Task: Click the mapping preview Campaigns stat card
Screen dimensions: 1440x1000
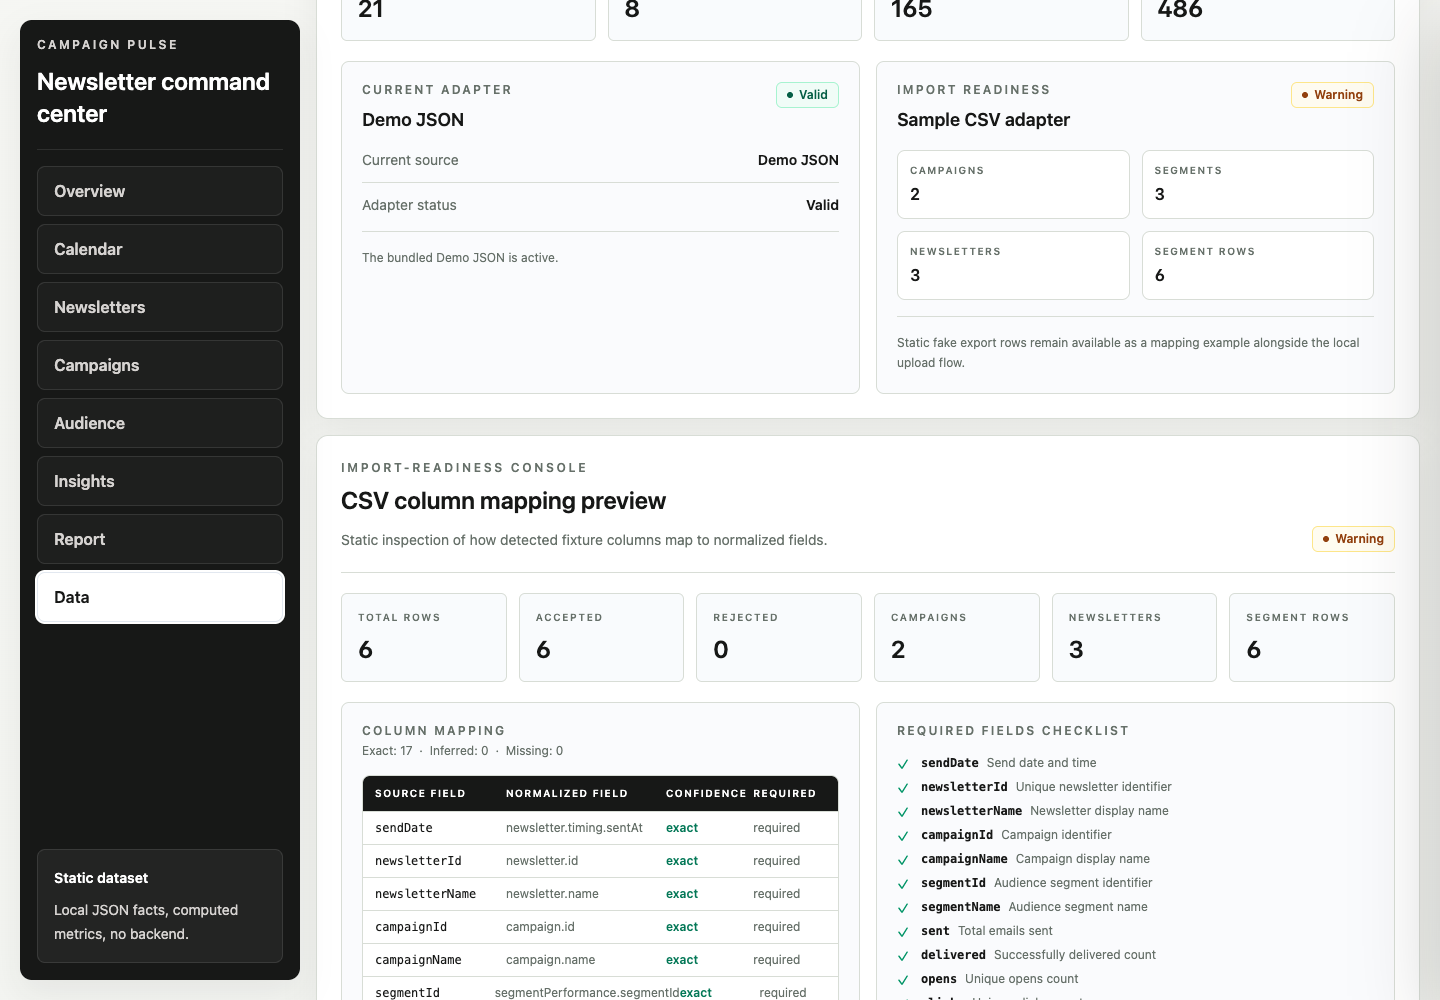Action: [x=957, y=638]
